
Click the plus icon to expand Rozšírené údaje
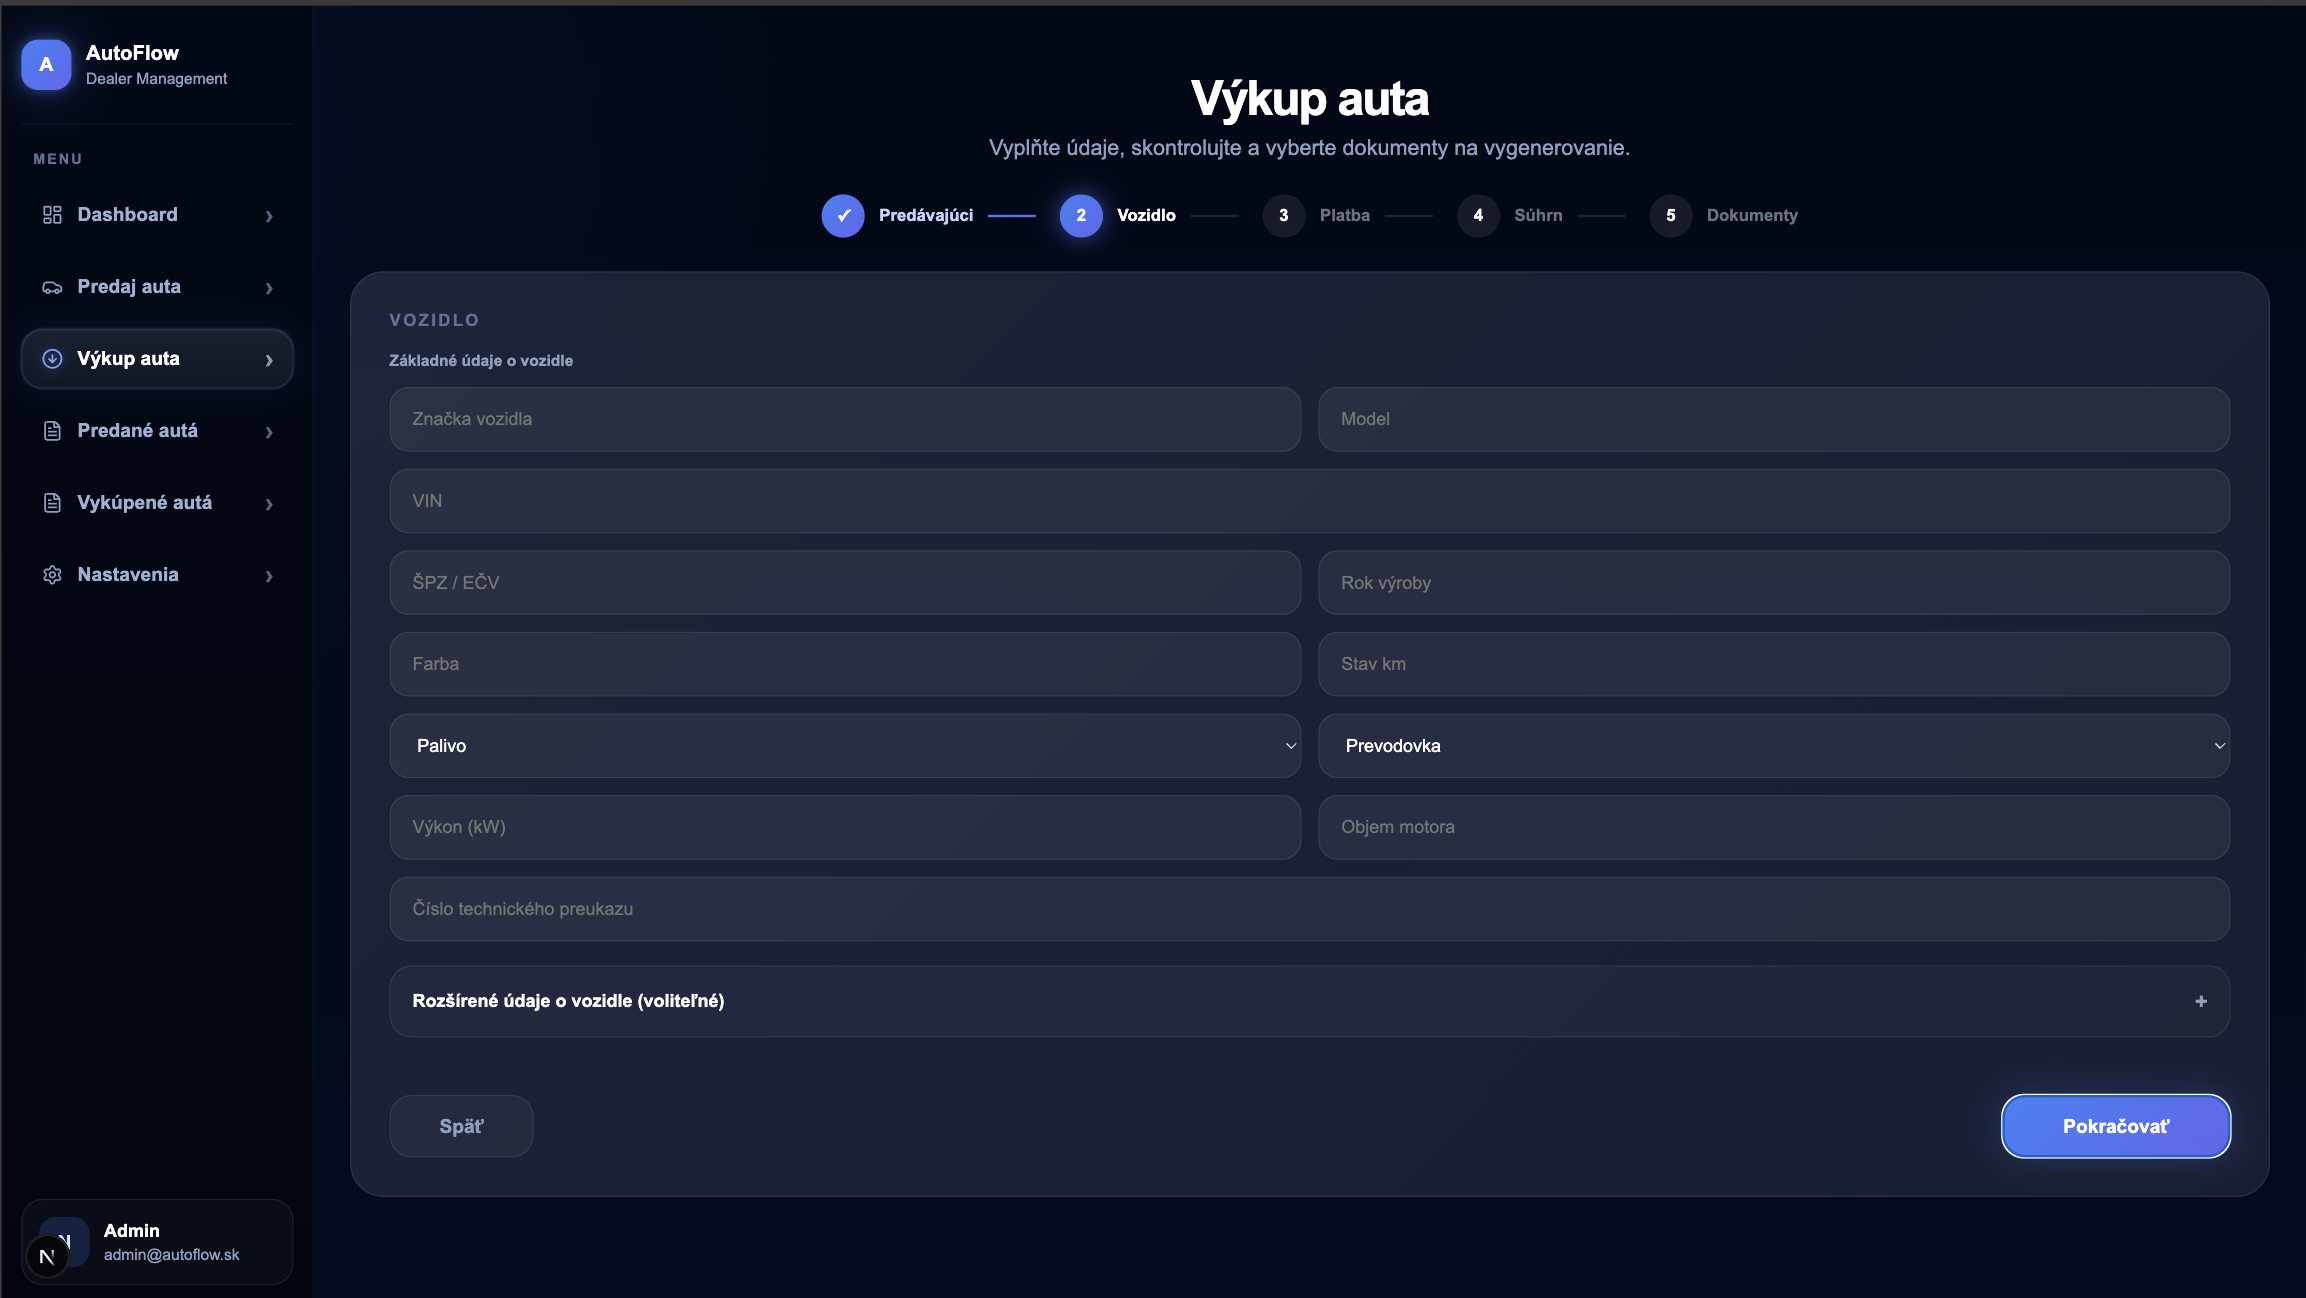[2200, 1001]
